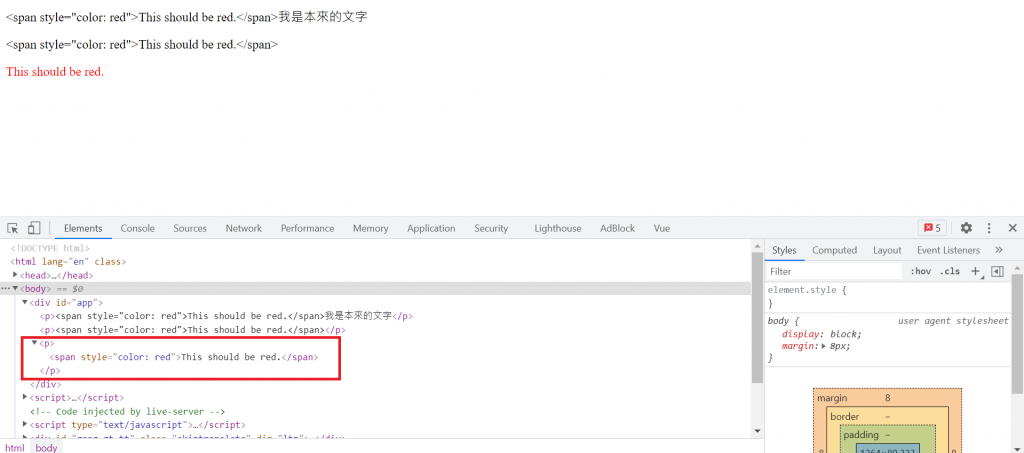This screenshot has width=1024, height=453.
Task: Click the display property in body rule
Action: pos(799,334)
